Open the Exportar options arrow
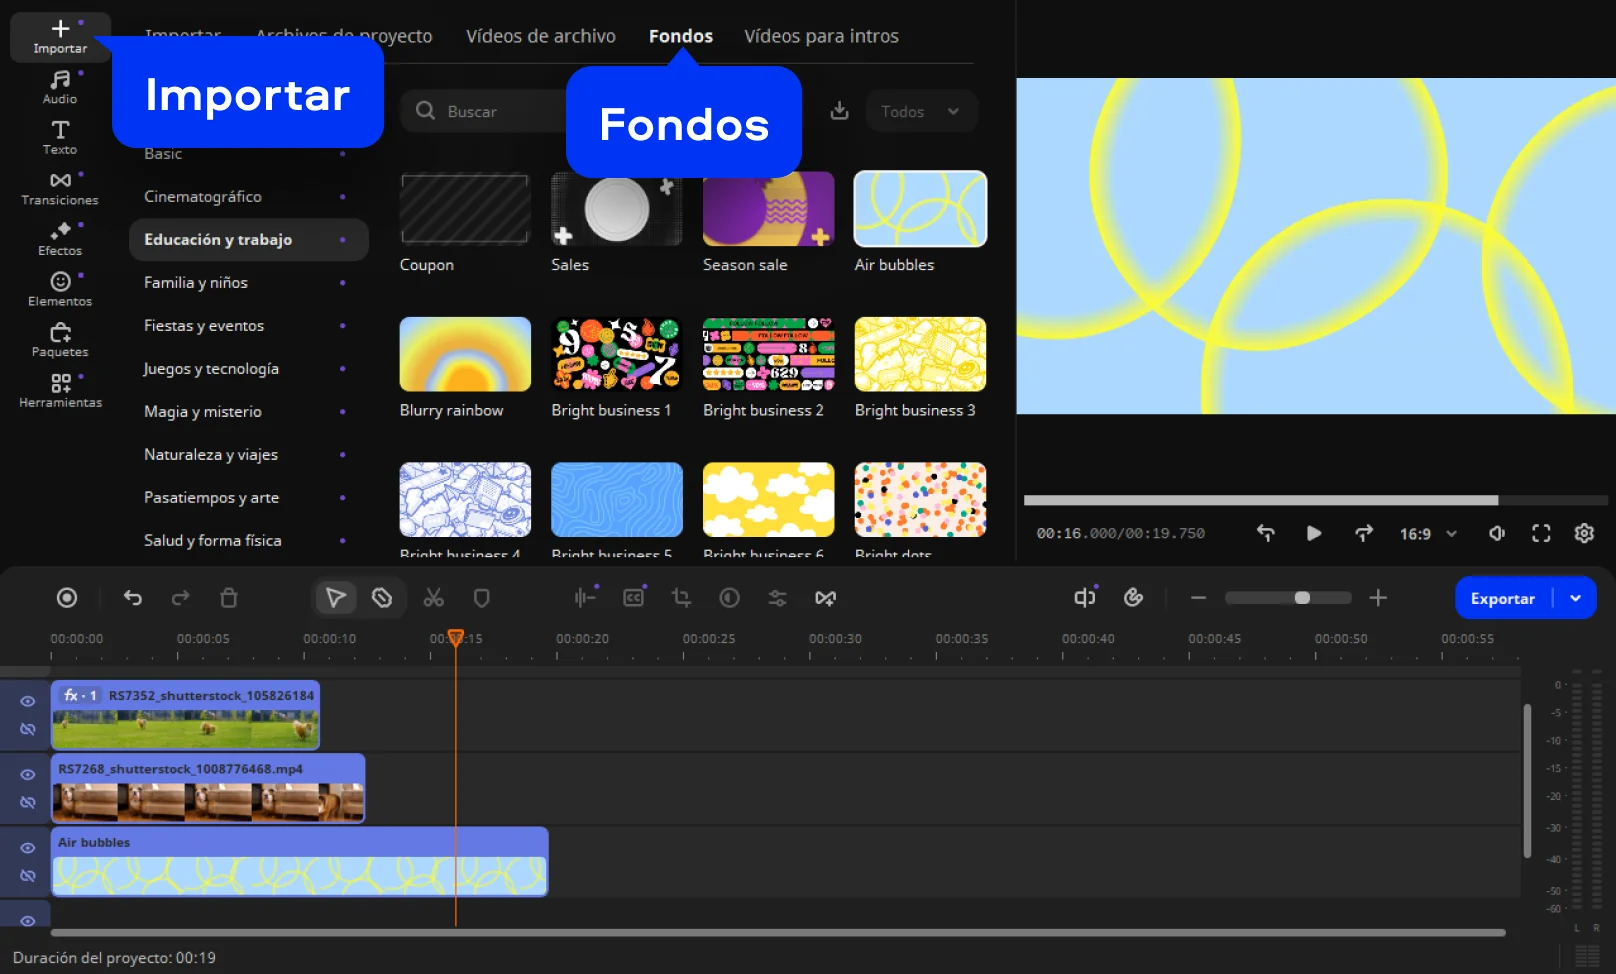The image size is (1616, 974). (x=1576, y=598)
